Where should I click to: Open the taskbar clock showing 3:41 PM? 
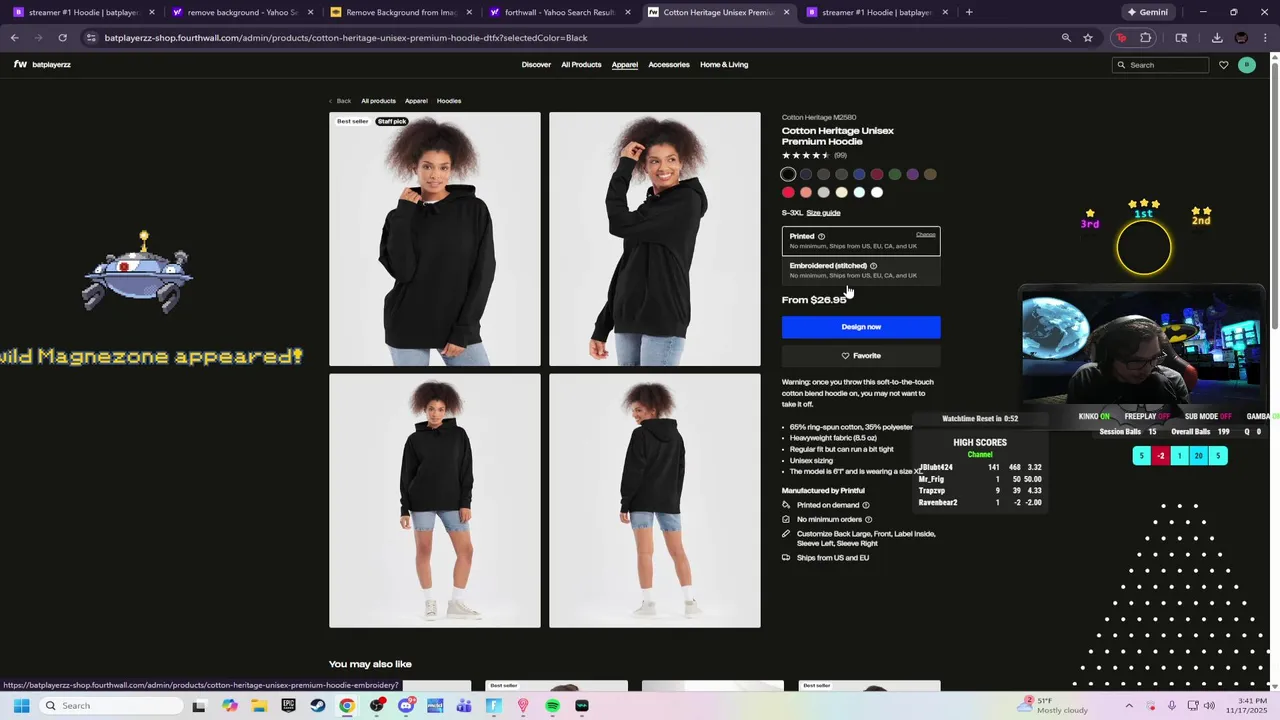pyautogui.click(x=1252, y=706)
